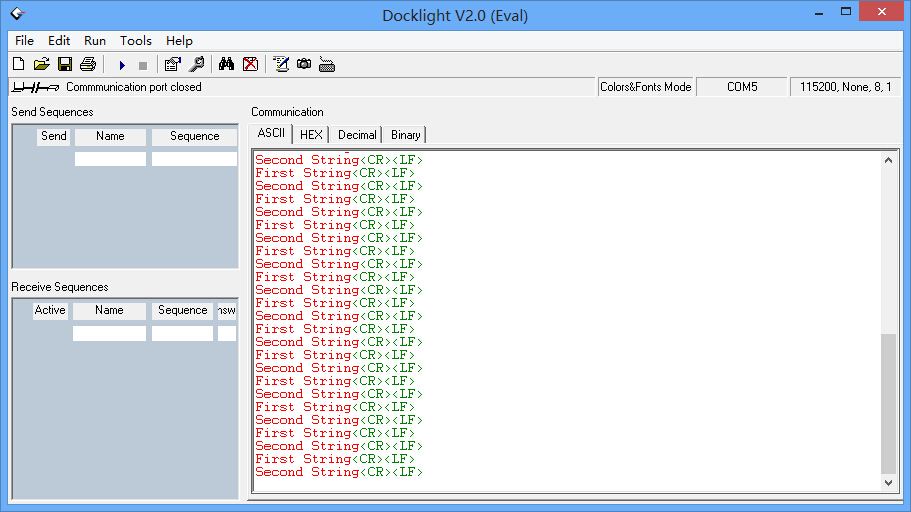Select empty Sequence cell in Send Sequences

tap(195, 159)
